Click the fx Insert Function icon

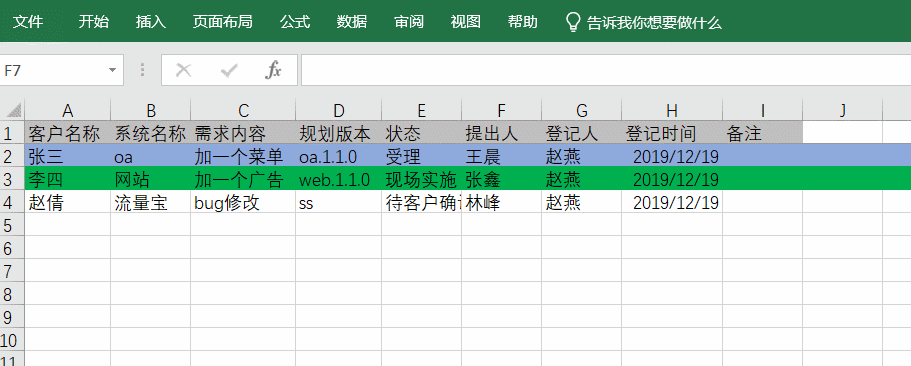pos(273,70)
